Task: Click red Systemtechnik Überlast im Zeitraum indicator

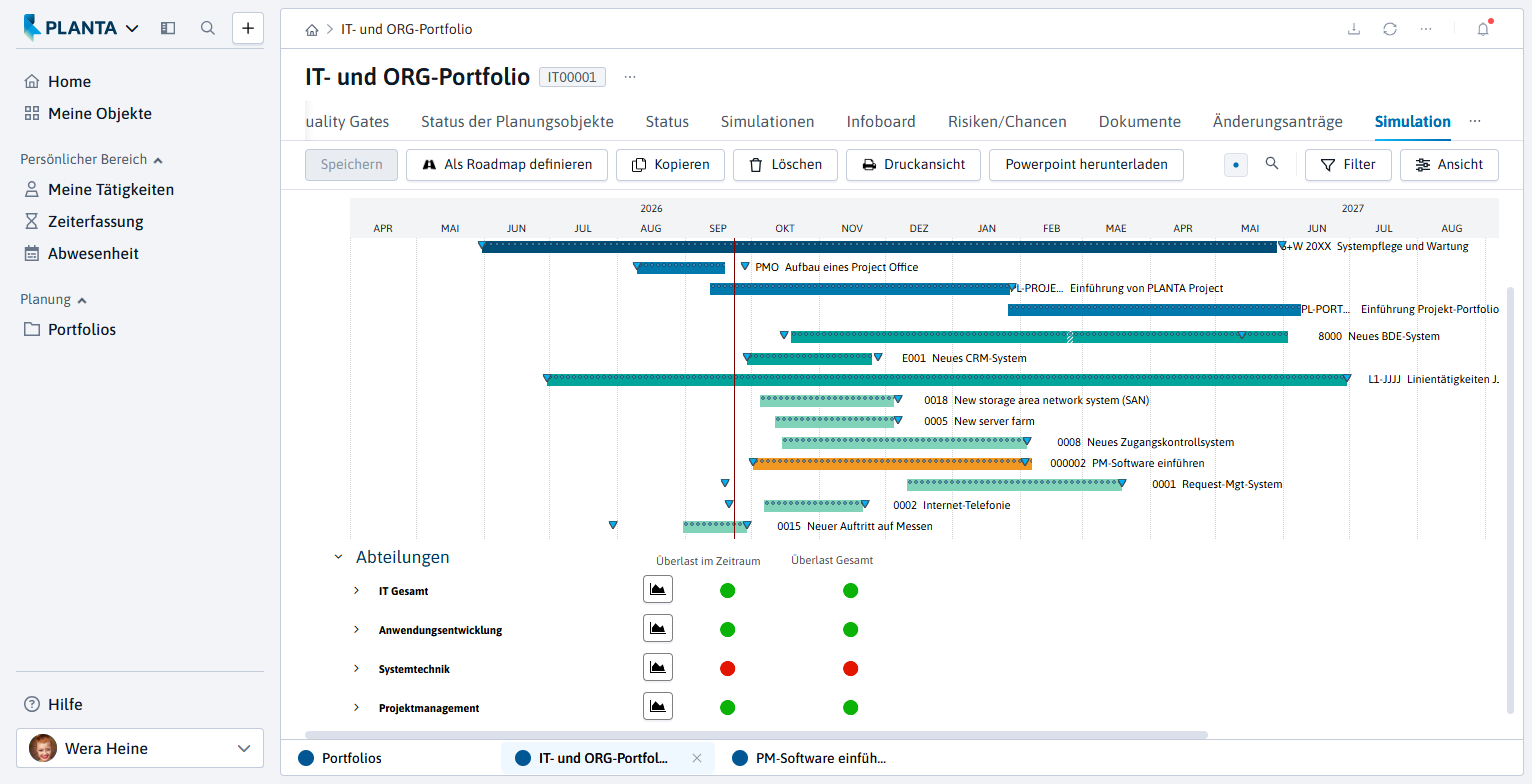Action: [x=728, y=668]
